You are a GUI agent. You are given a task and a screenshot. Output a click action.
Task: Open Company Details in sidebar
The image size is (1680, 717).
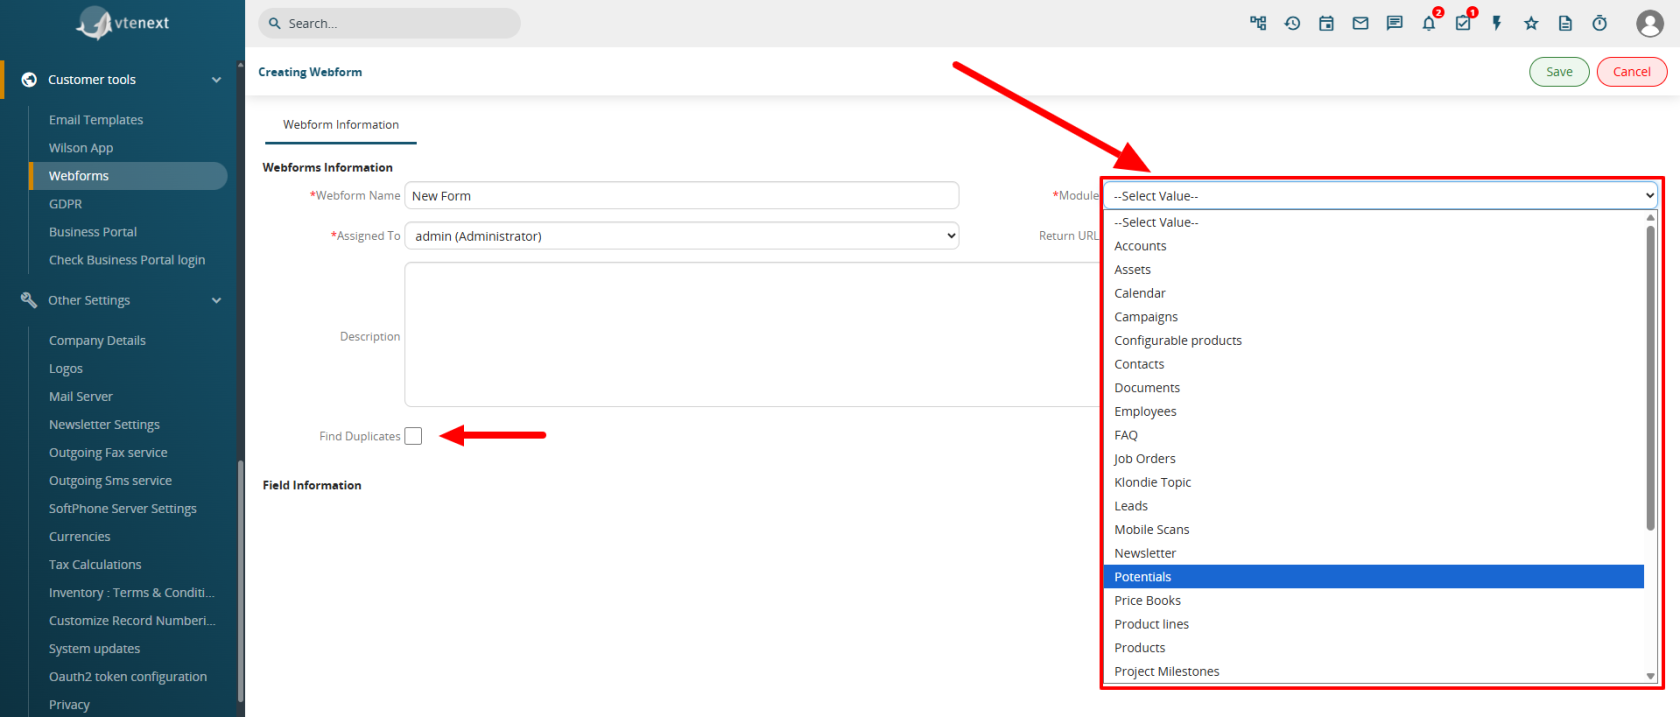(97, 341)
